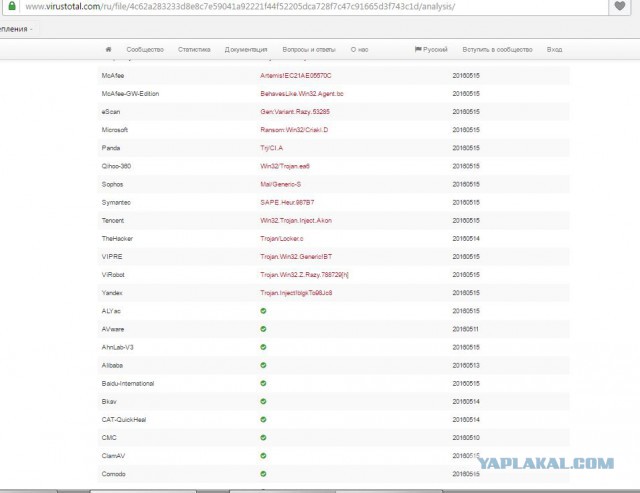
Task: Select the McAfee antivirus name
Action: tap(113, 76)
